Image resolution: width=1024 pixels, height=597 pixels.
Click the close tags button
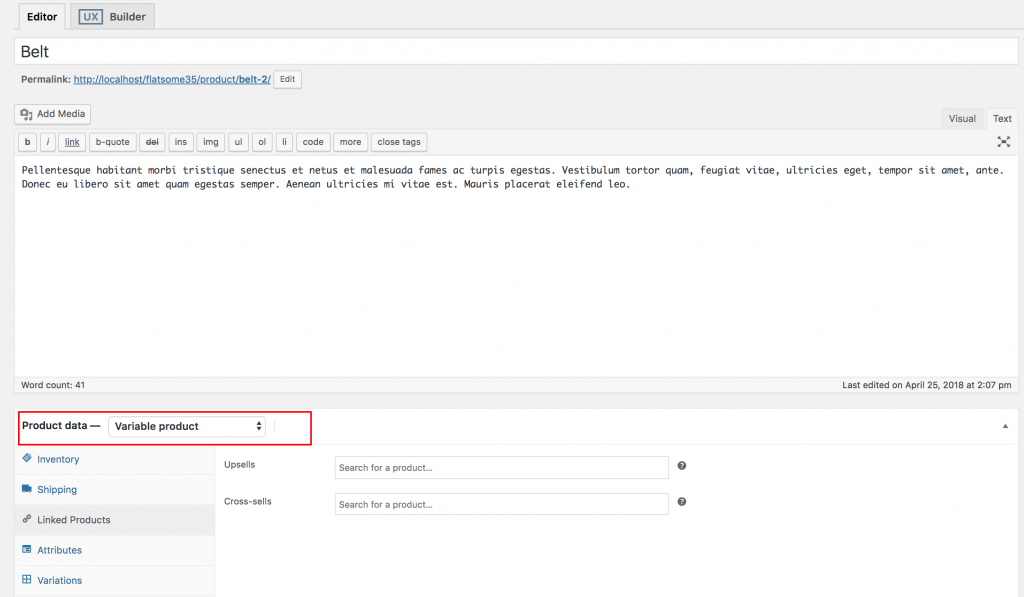(x=398, y=141)
